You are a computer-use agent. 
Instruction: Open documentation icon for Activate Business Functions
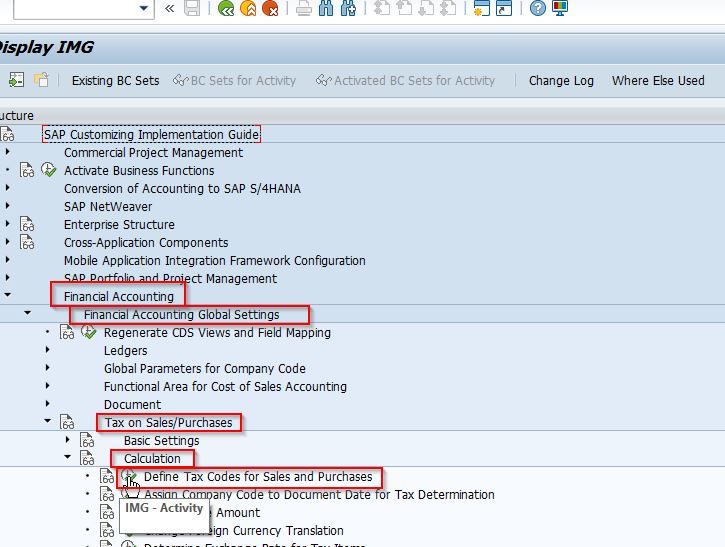click(x=27, y=170)
